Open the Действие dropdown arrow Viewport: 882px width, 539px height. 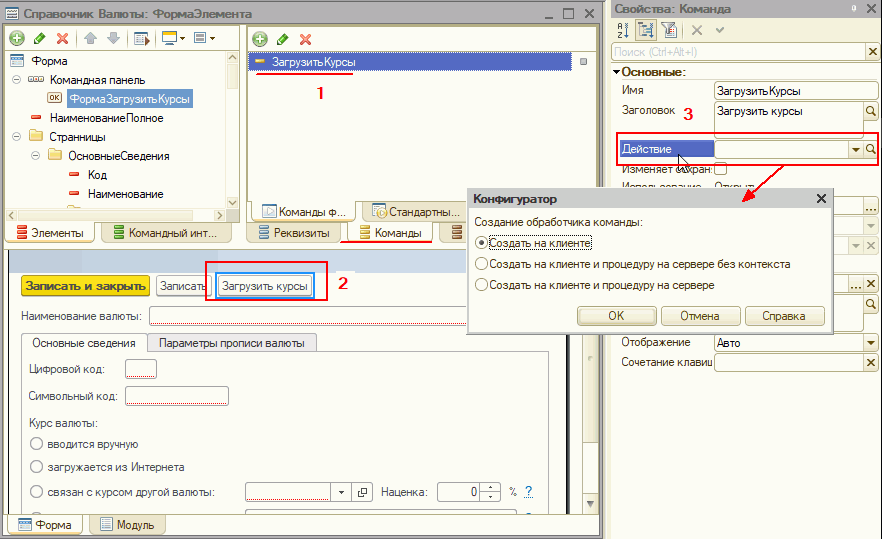856,149
